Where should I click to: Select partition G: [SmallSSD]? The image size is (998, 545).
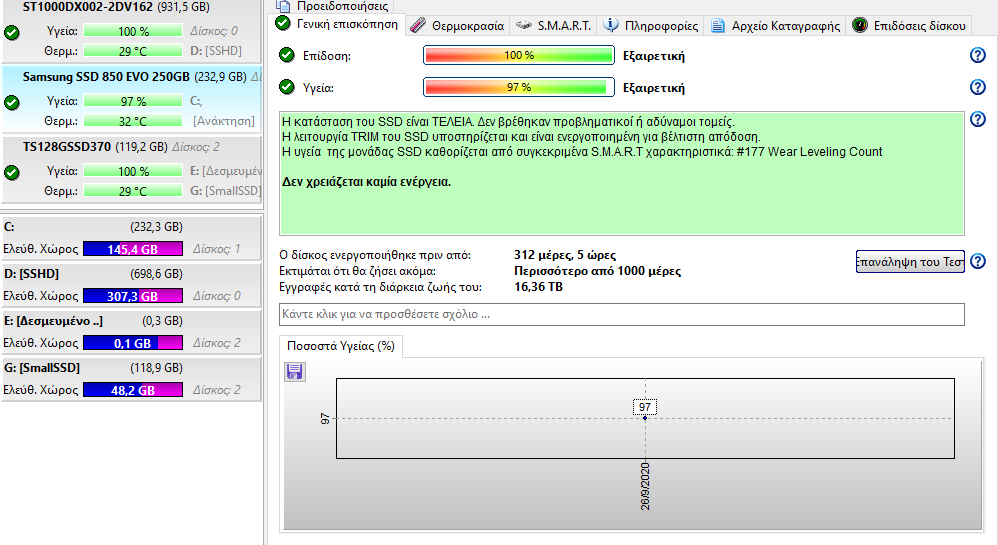click(x=130, y=379)
